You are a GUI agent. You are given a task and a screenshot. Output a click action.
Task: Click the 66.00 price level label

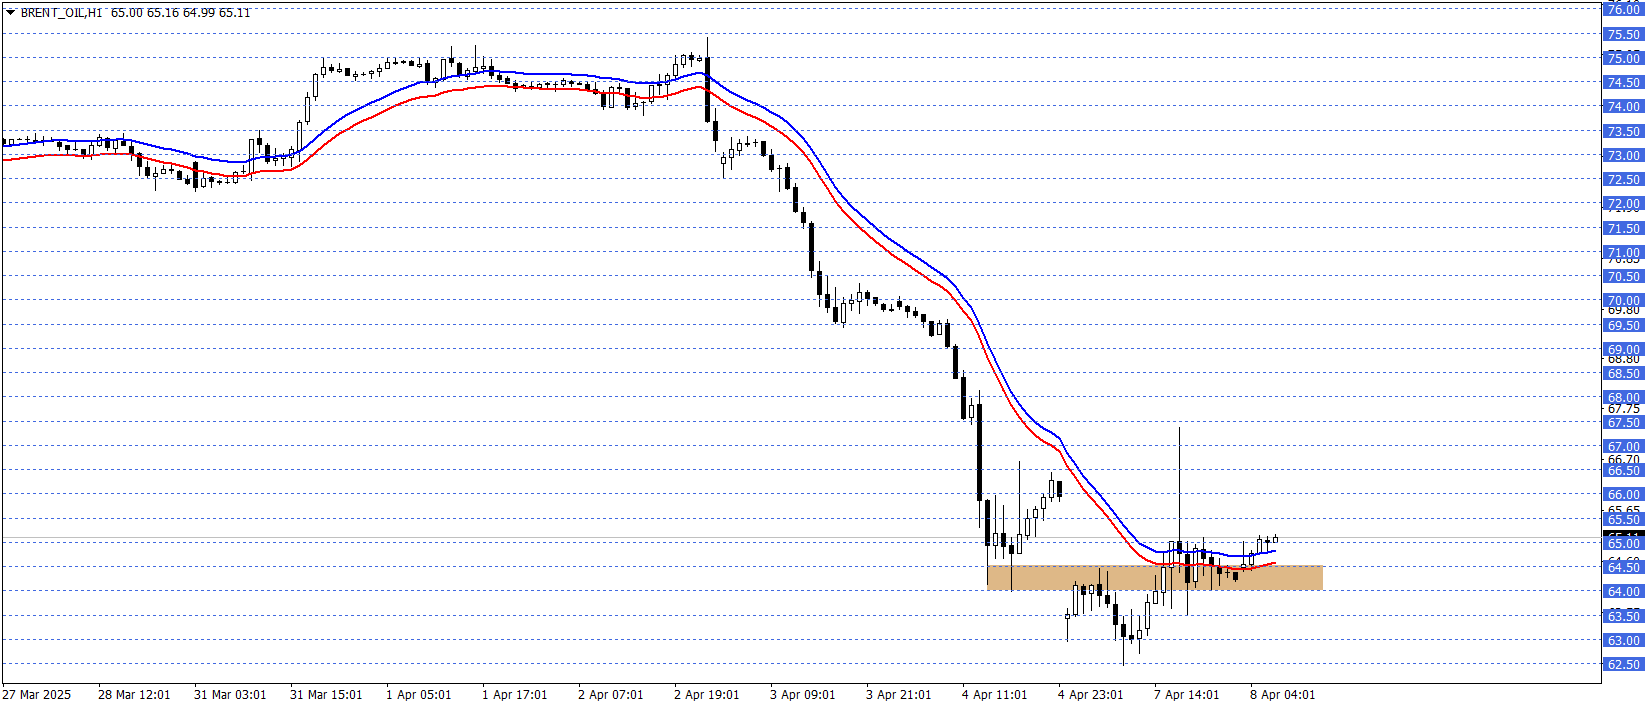(x=1623, y=495)
